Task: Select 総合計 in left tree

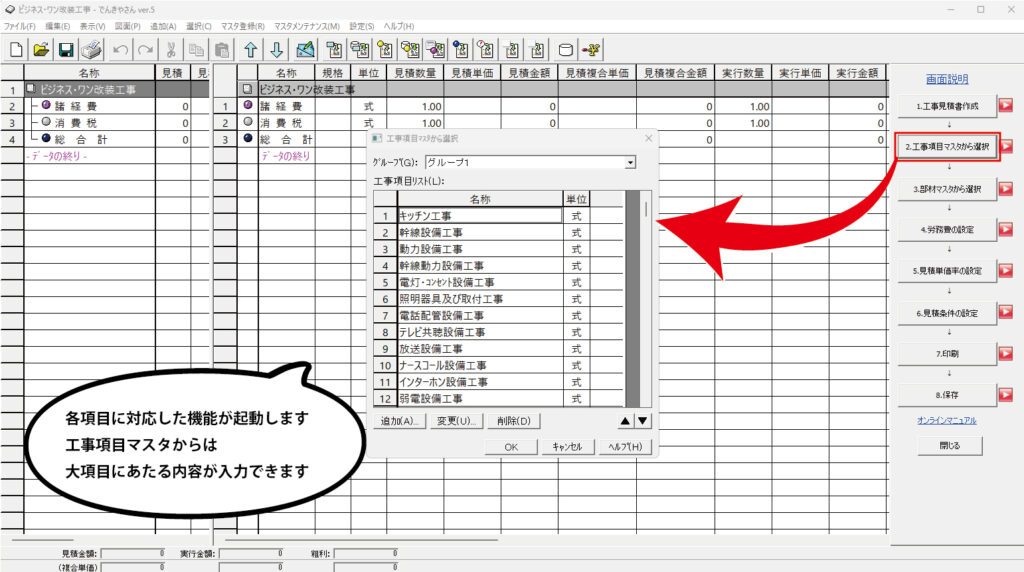Action: [x=81, y=139]
